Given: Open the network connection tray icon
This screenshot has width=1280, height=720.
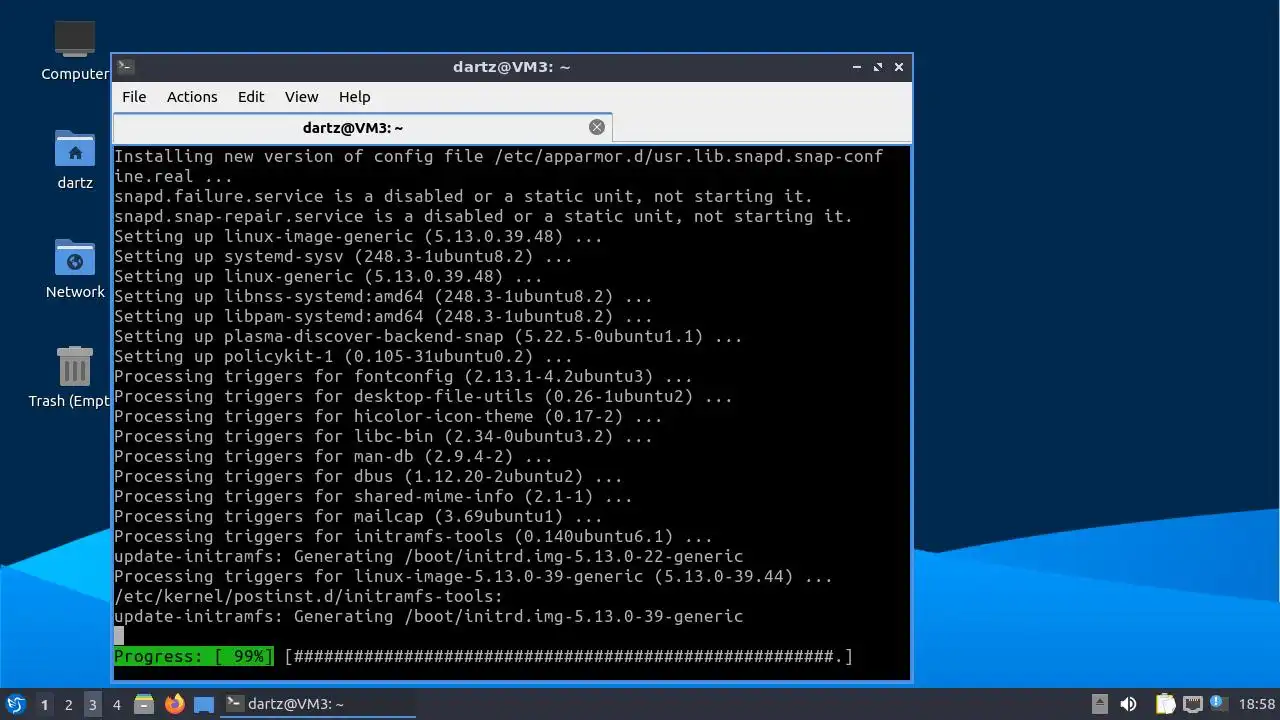Looking at the screenshot, I should point(1192,704).
